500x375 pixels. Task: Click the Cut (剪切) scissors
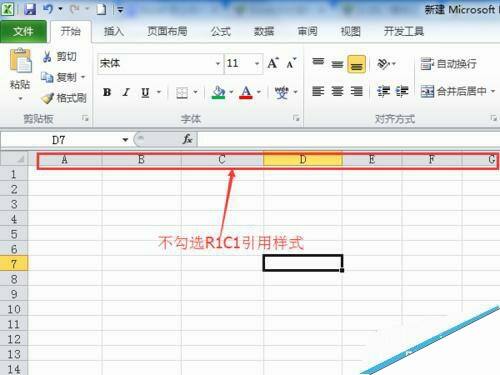coord(47,57)
